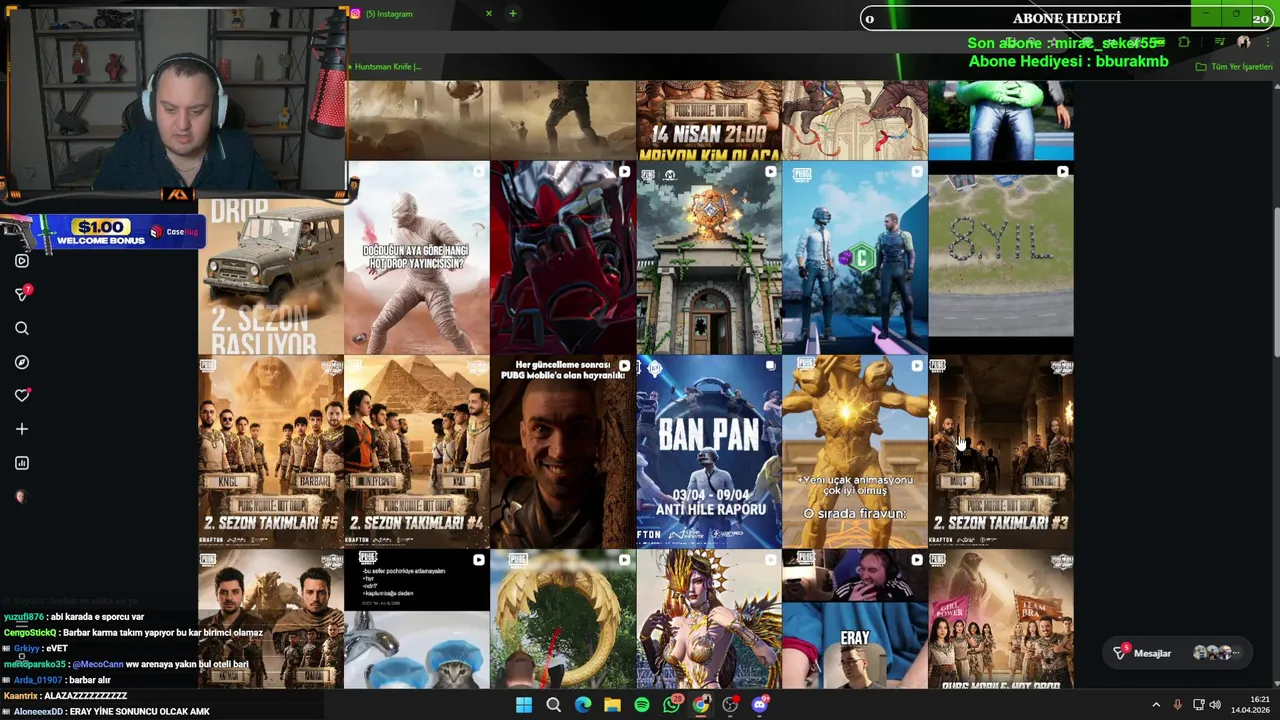Switch to Chrome in taskbar
Screen dimensions: 1280x720
pyautogui.click(x=701, y=705)
